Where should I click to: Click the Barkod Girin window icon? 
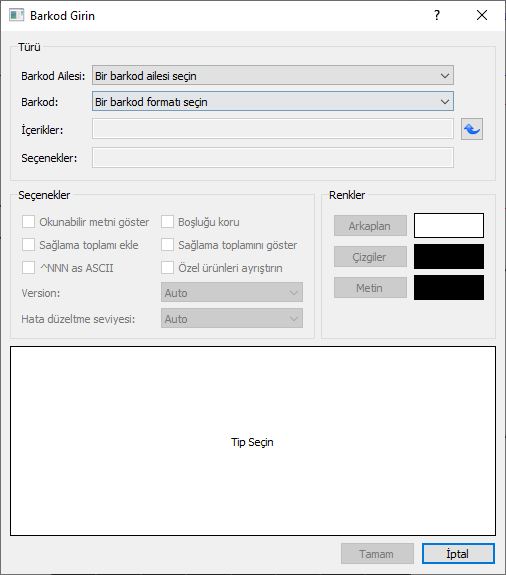[x=16, y=15]
